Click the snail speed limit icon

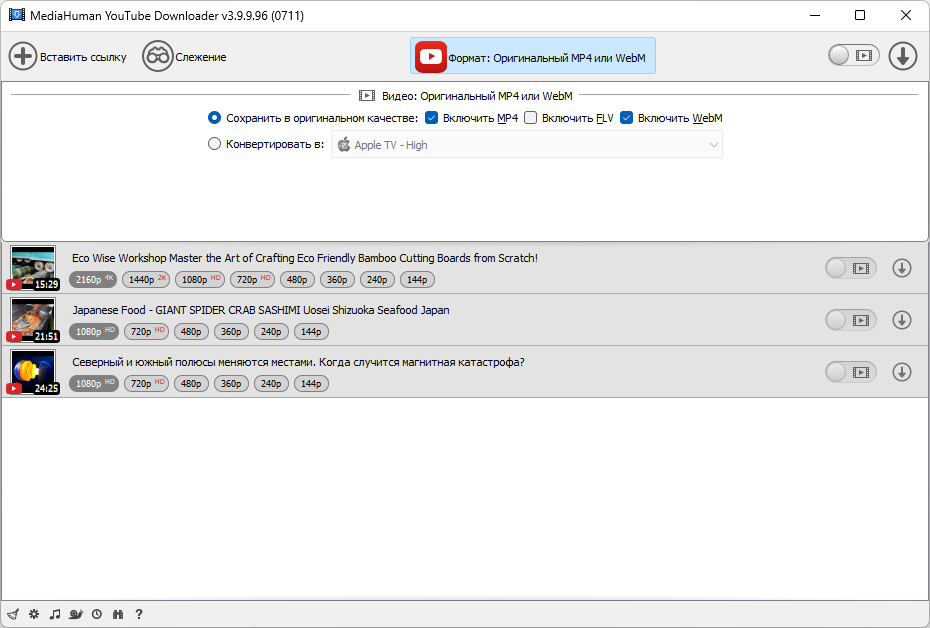(76, 614)
